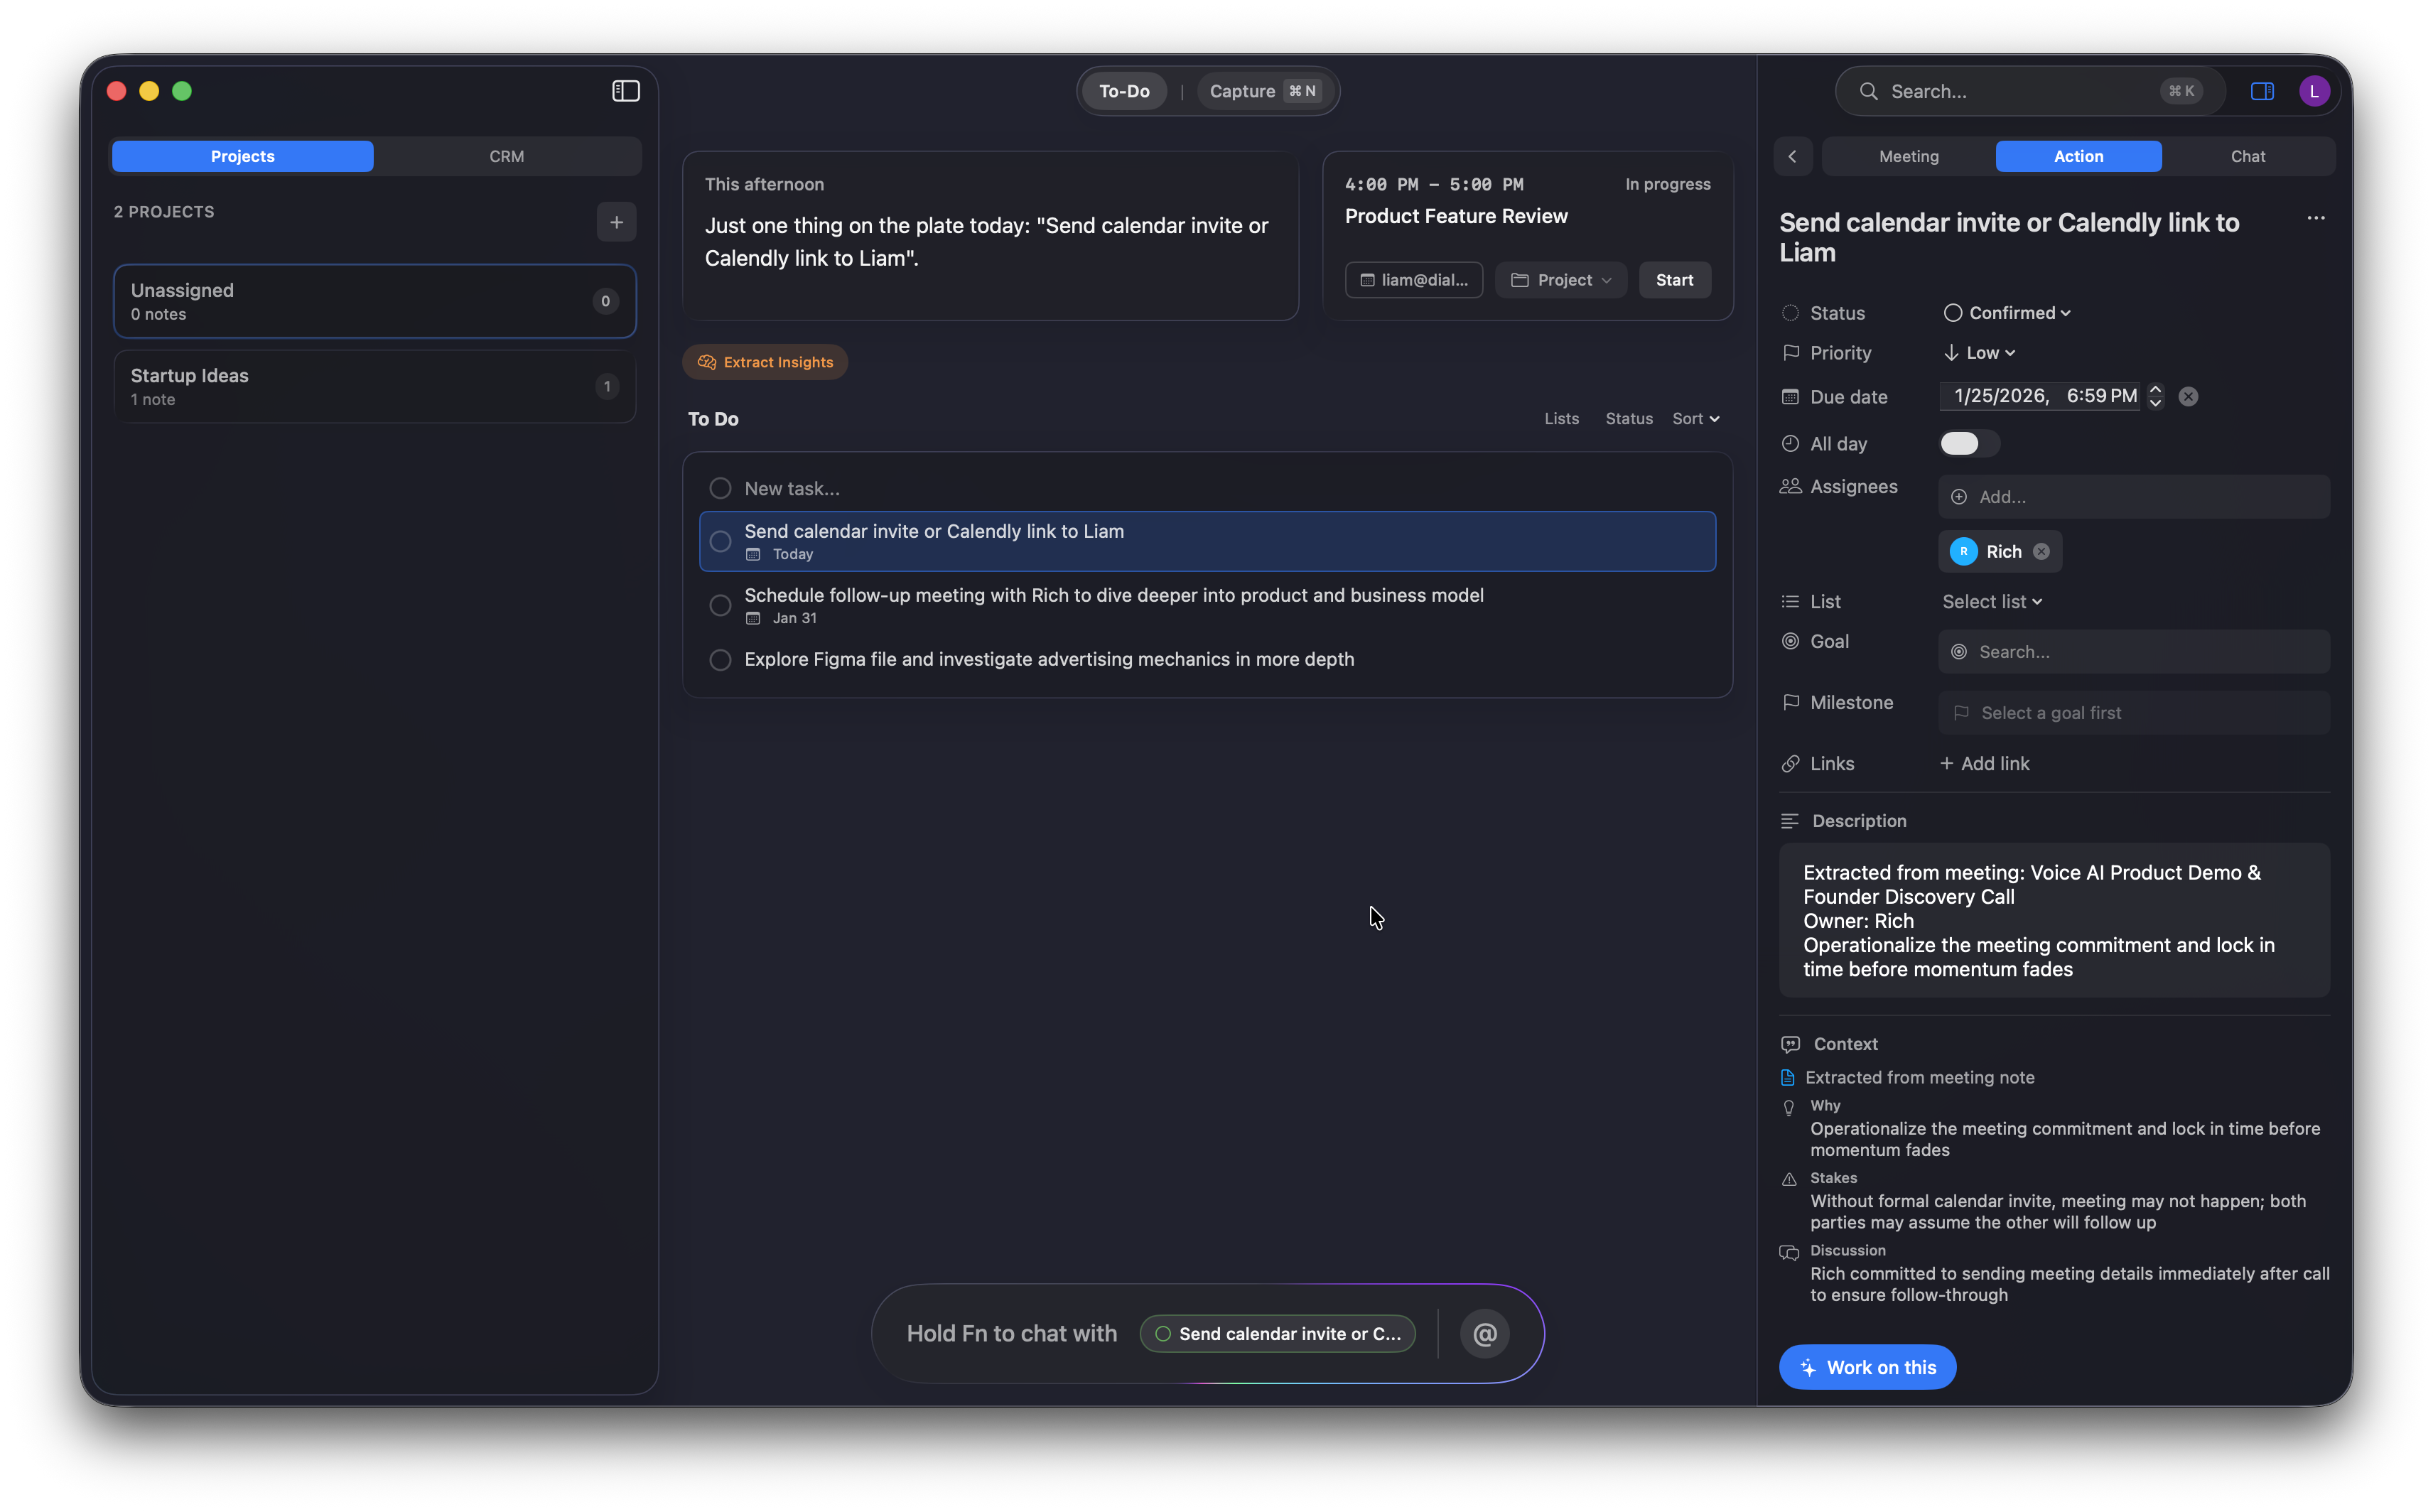Toggle the right panel icon beside search

coord(2262,91)
